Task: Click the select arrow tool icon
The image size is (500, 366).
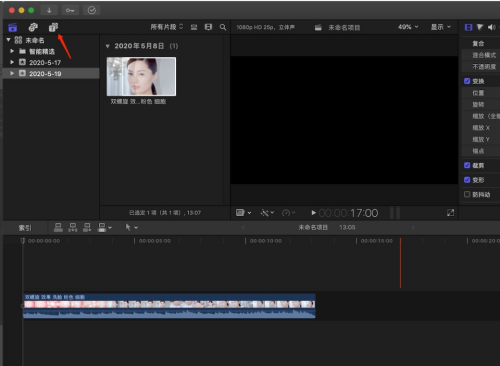Action: (x=128, y=227)
